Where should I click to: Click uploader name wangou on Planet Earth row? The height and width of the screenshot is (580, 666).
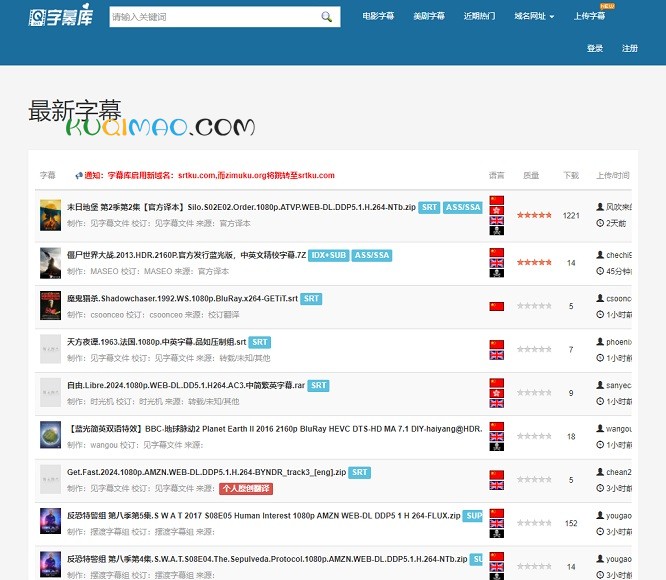click(619, 429)
